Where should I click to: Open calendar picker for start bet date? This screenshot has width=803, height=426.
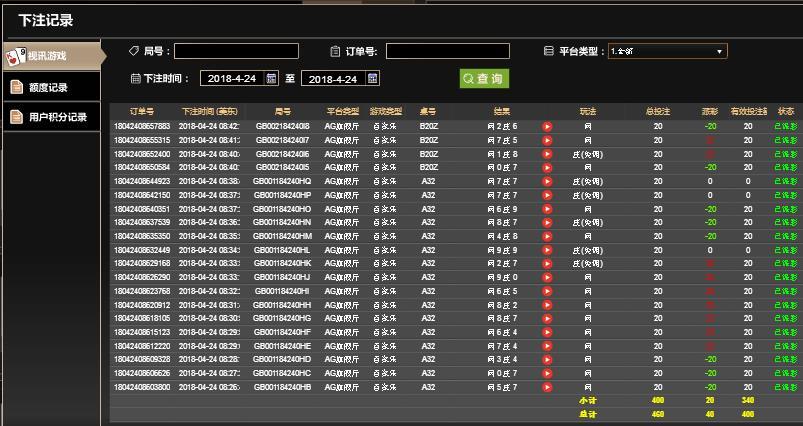click(x=271, y=78)
